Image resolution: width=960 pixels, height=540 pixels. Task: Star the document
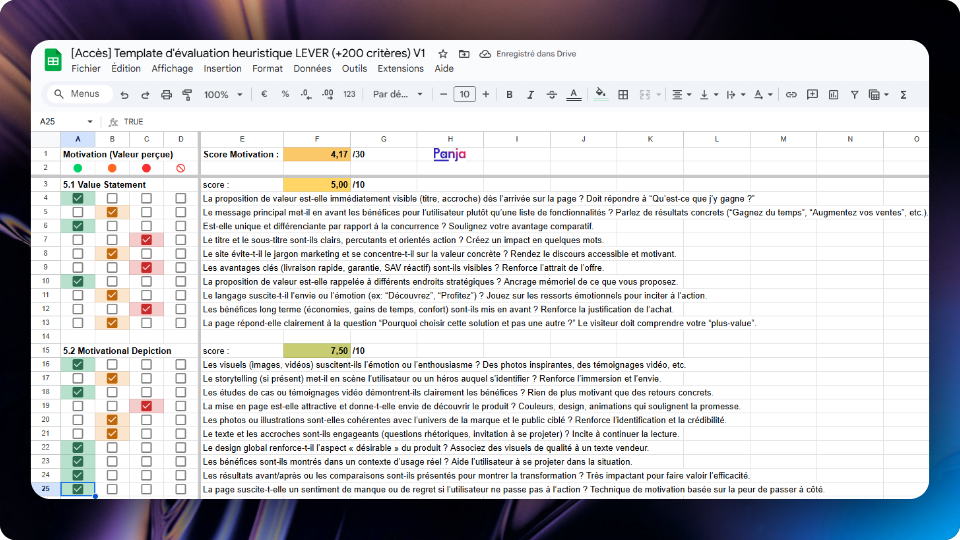pyautogui.click(x=443, y=54)
